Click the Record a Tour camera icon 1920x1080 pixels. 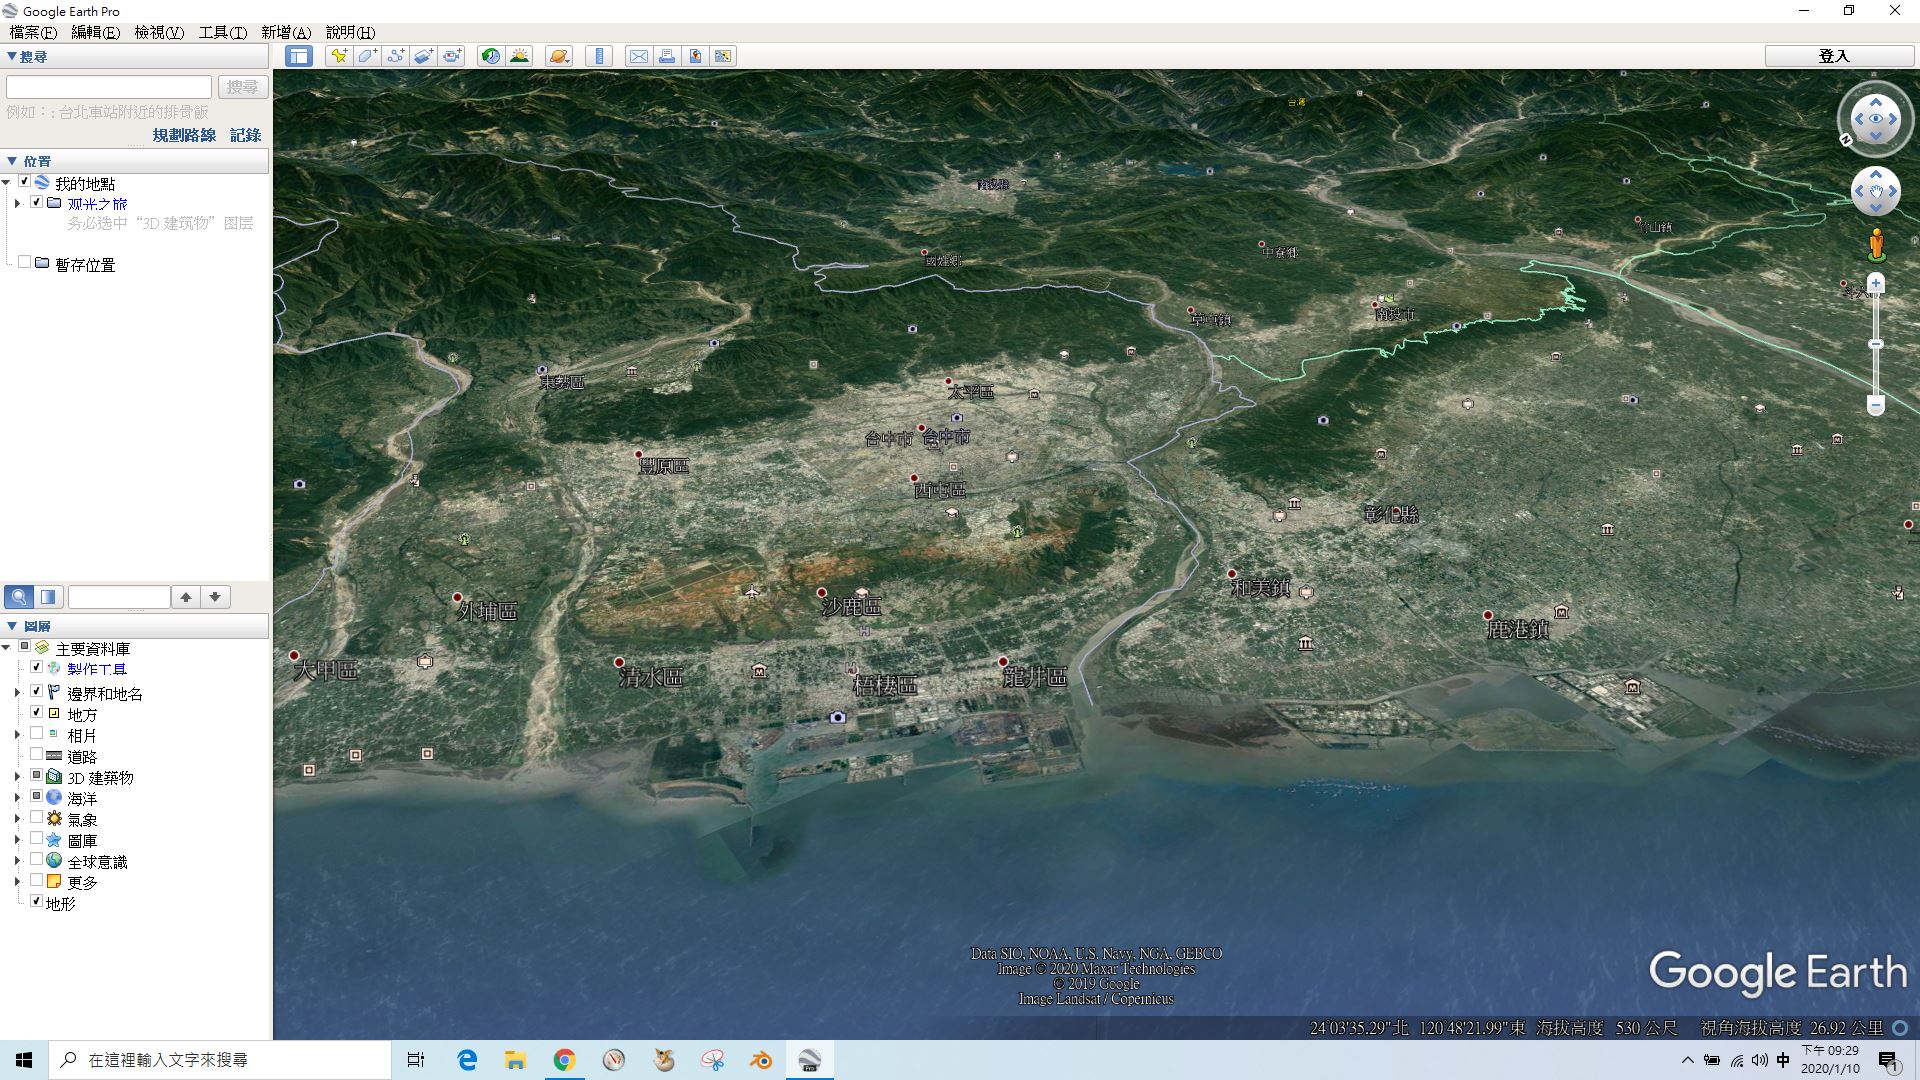(452, 56)
